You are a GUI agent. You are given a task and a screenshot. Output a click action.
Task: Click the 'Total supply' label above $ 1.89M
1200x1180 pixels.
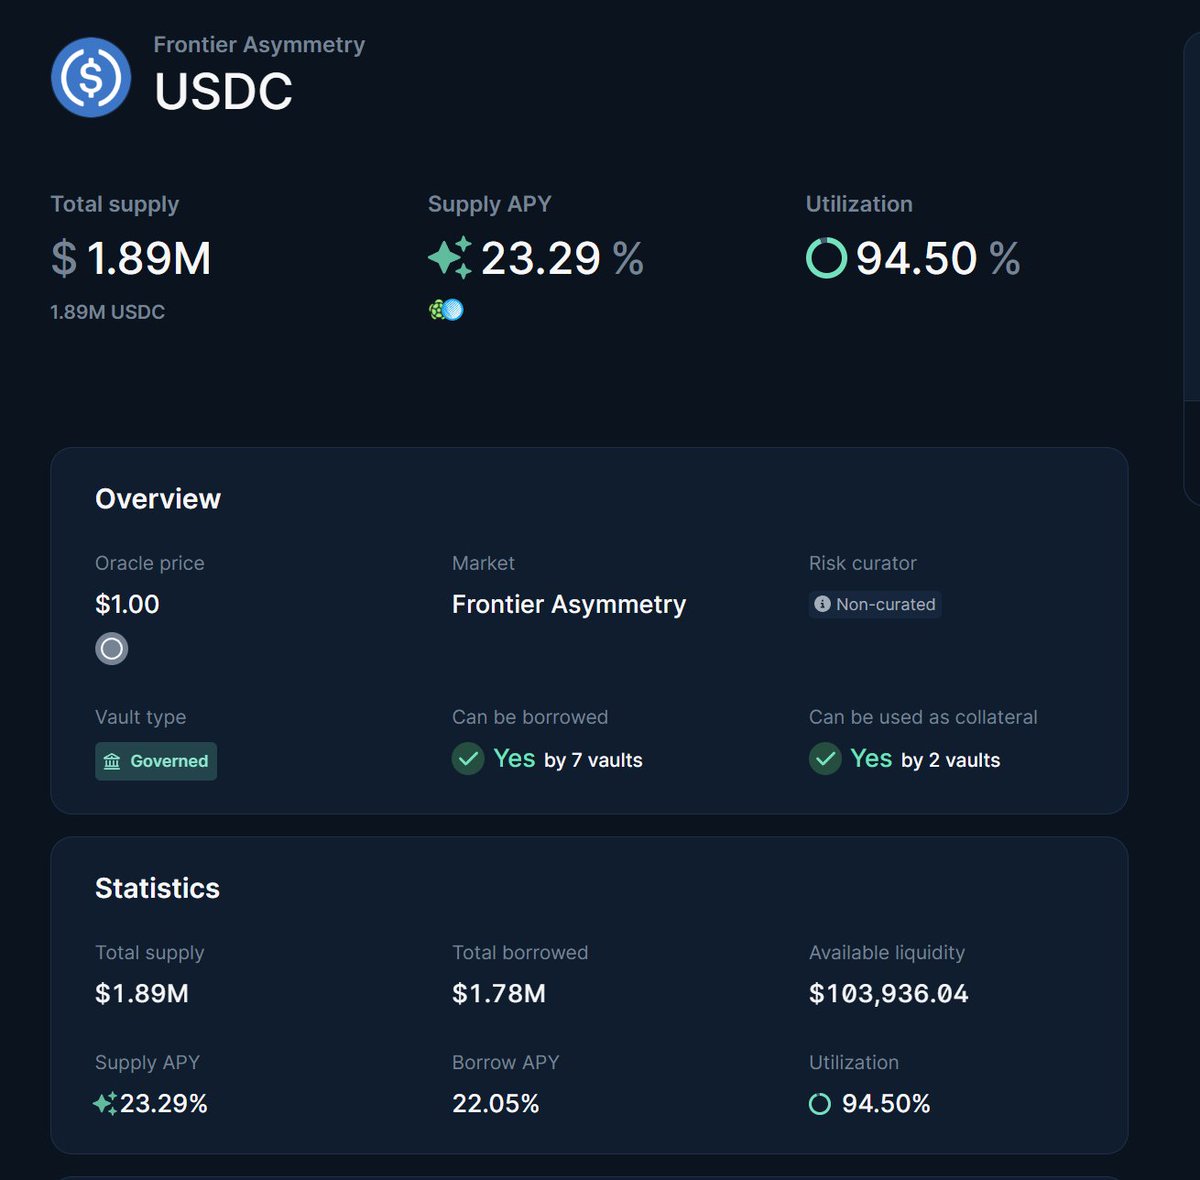pos(115,204)
